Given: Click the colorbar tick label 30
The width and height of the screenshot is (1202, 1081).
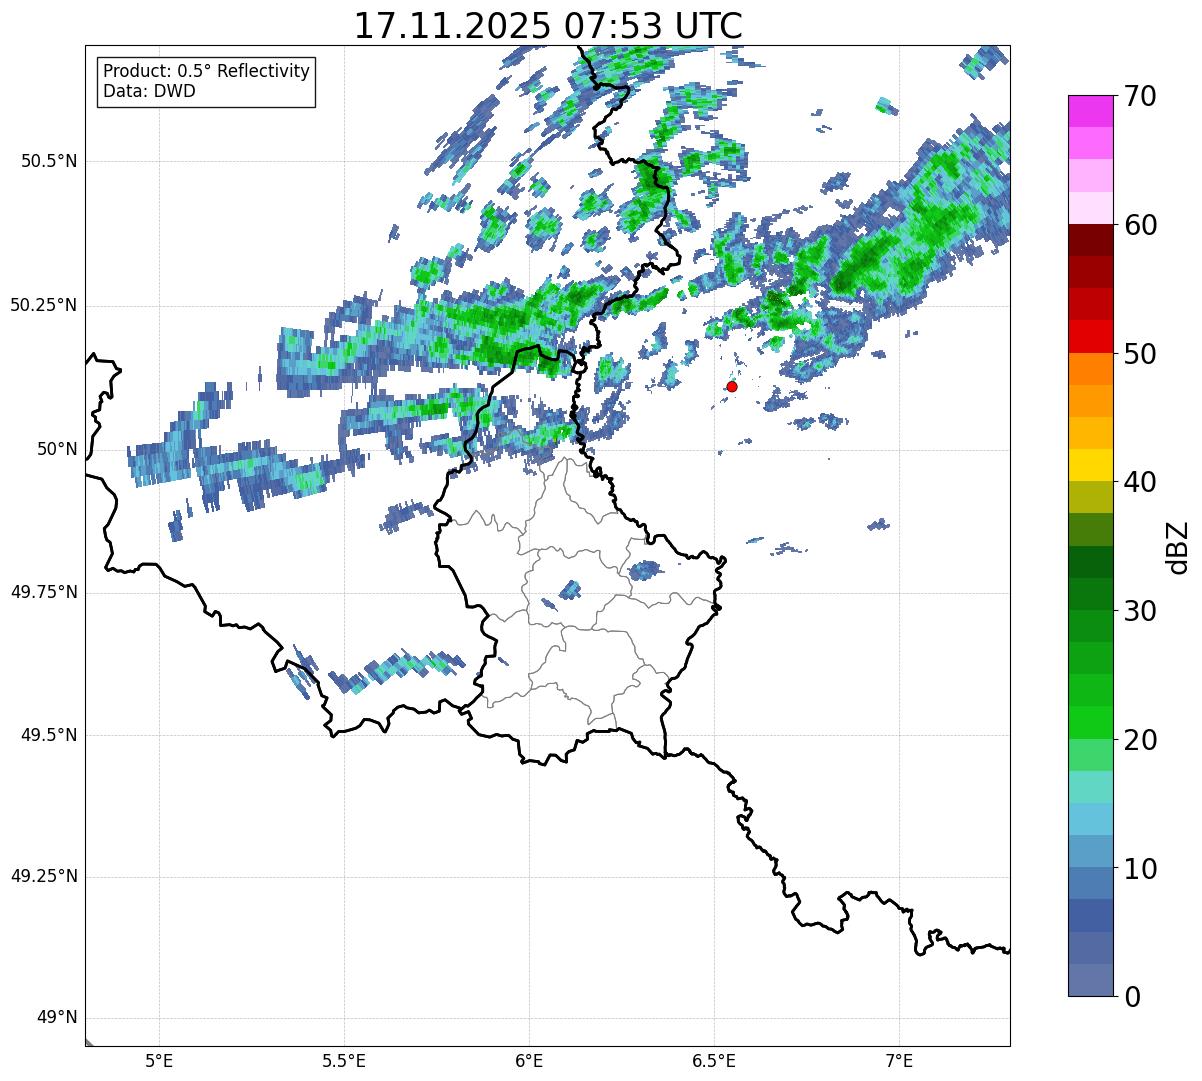Looking at the screenshot, I should click(x=1140, y=611).
